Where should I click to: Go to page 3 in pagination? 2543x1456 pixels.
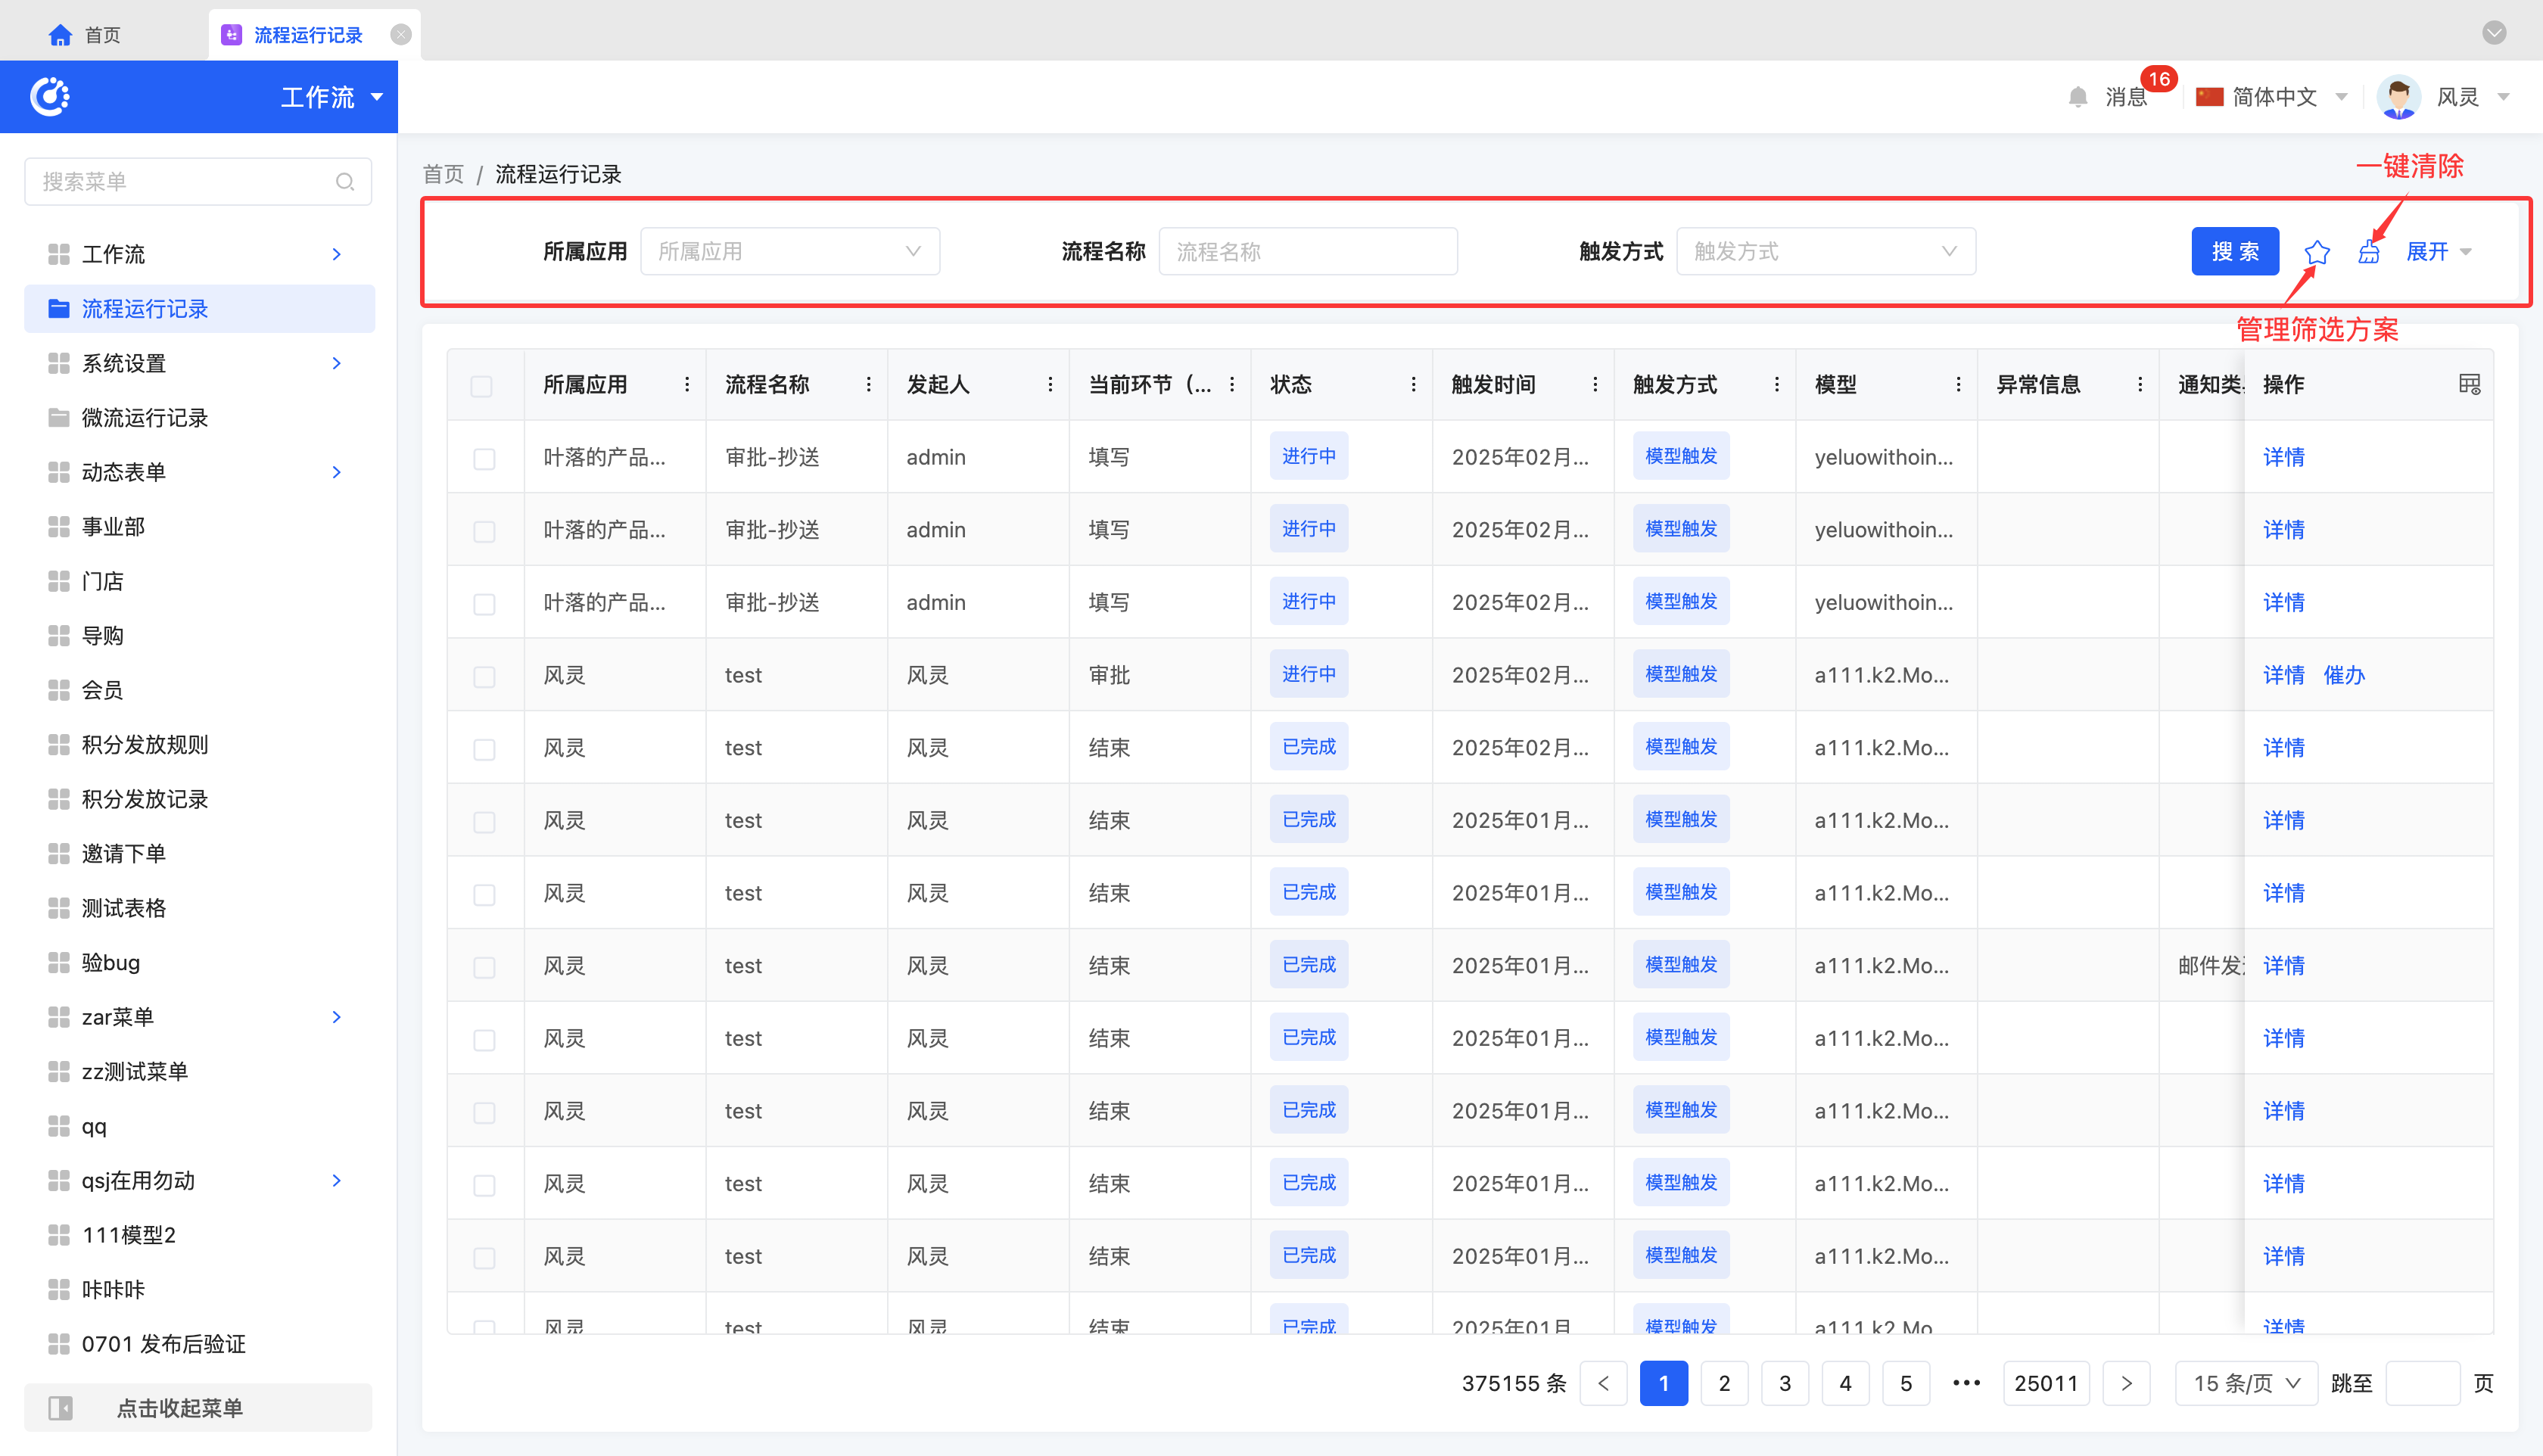(x=1784, y=1383)
